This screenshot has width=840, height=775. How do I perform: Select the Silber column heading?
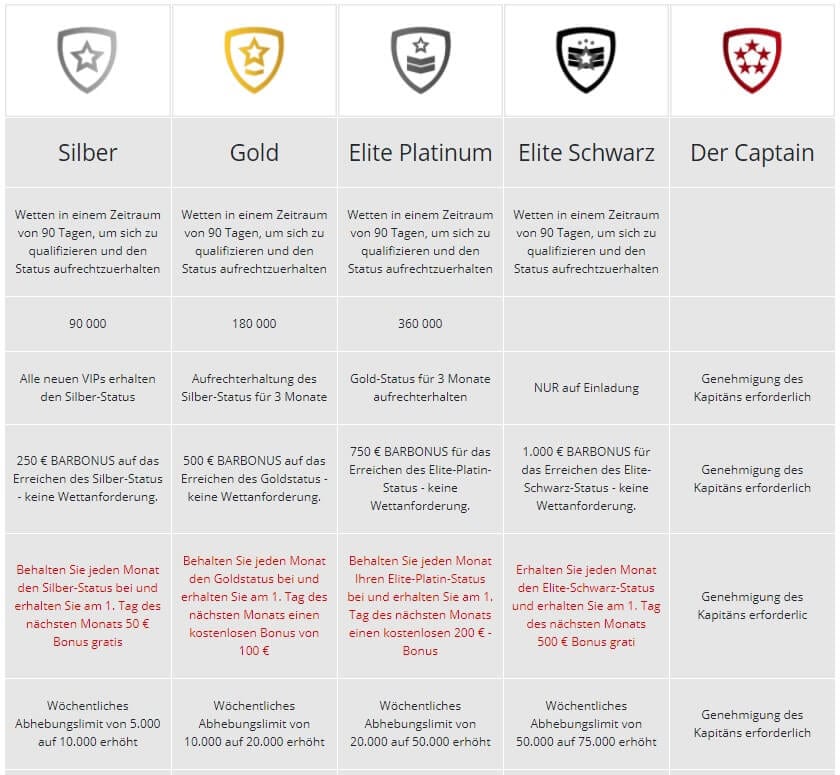(x=87, y=153)
